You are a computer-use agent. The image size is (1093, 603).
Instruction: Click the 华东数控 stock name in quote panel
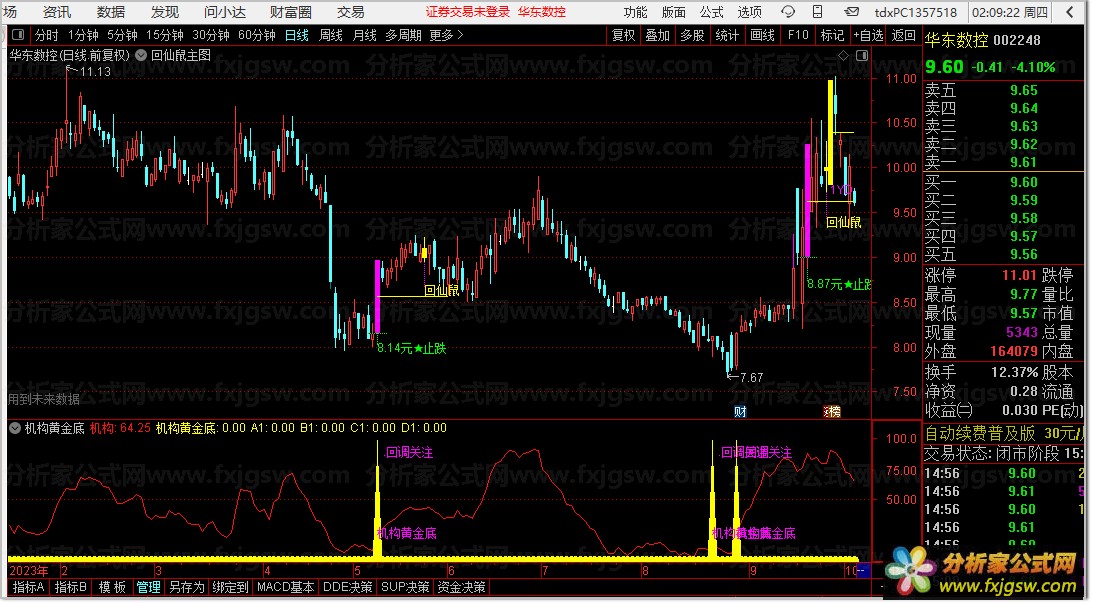point(956,40)
